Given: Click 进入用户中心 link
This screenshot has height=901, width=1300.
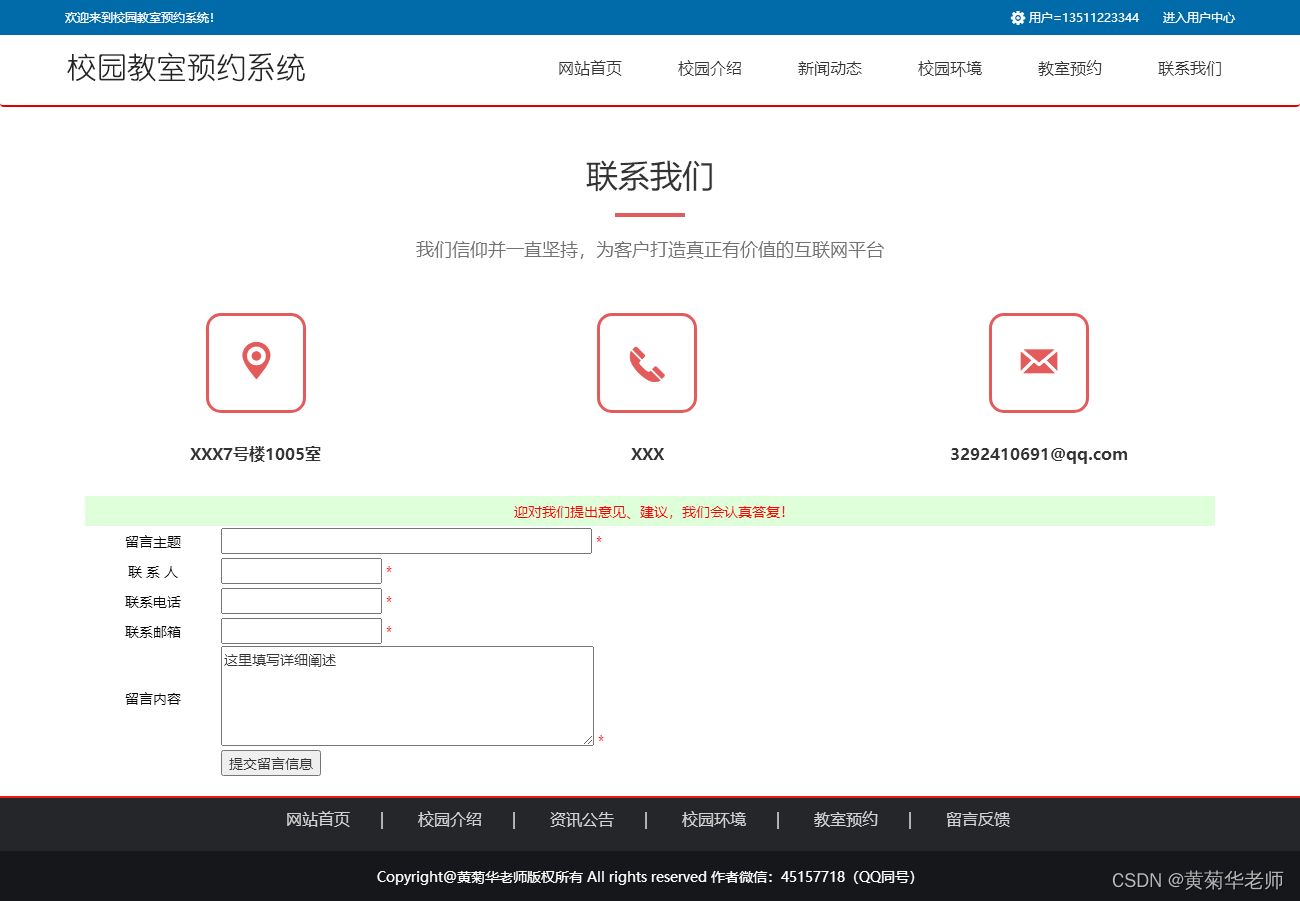Looking at the screenshot, I should pos(1198,17).
